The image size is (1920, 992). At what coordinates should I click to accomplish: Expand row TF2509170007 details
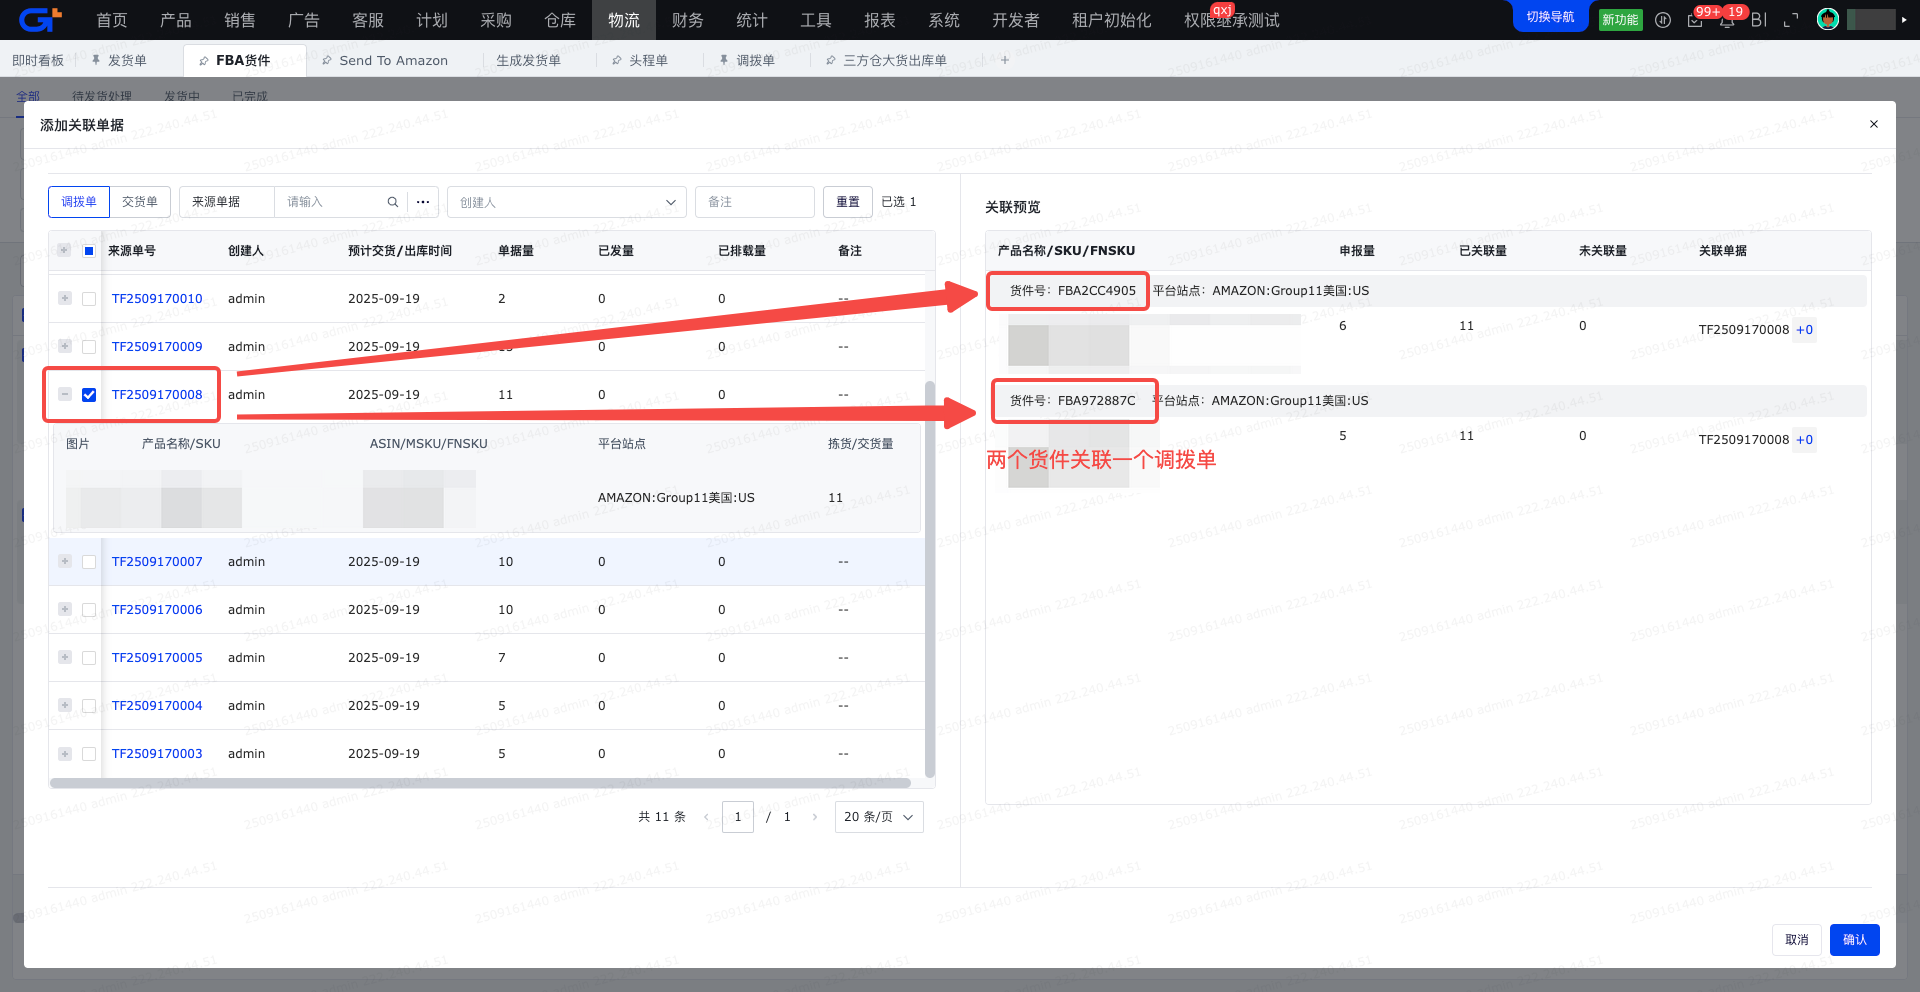coord(65,561)
